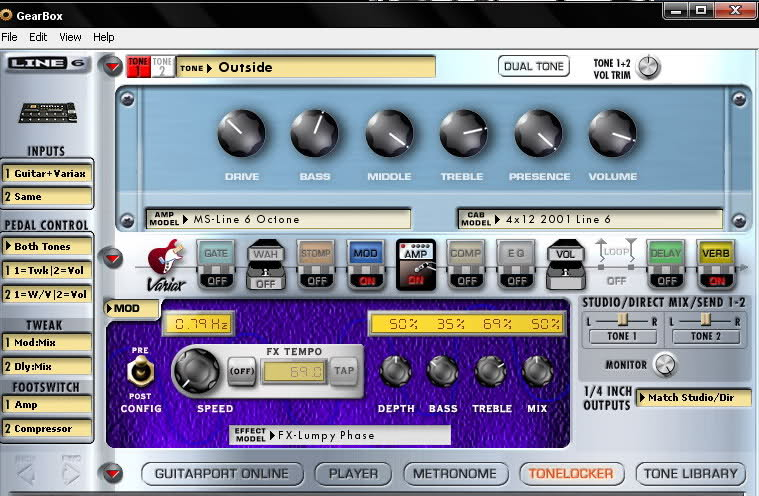The height and width of the screenshot is (496, 759).
Task: Click the Variax guitar icon
Action: pos(167,264)
